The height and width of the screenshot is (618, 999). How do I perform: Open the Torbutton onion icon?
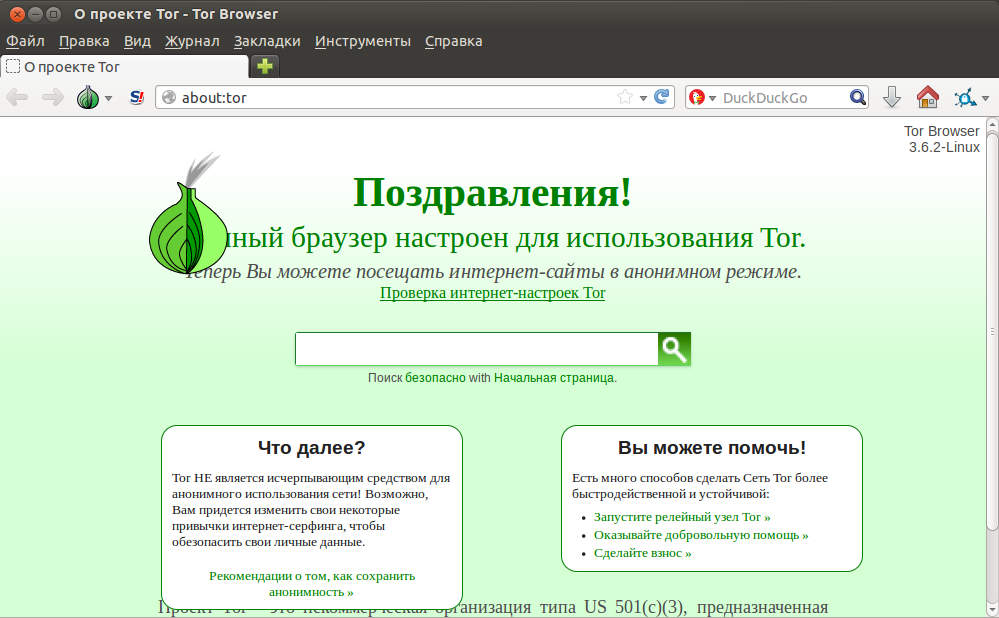[88, 97]
